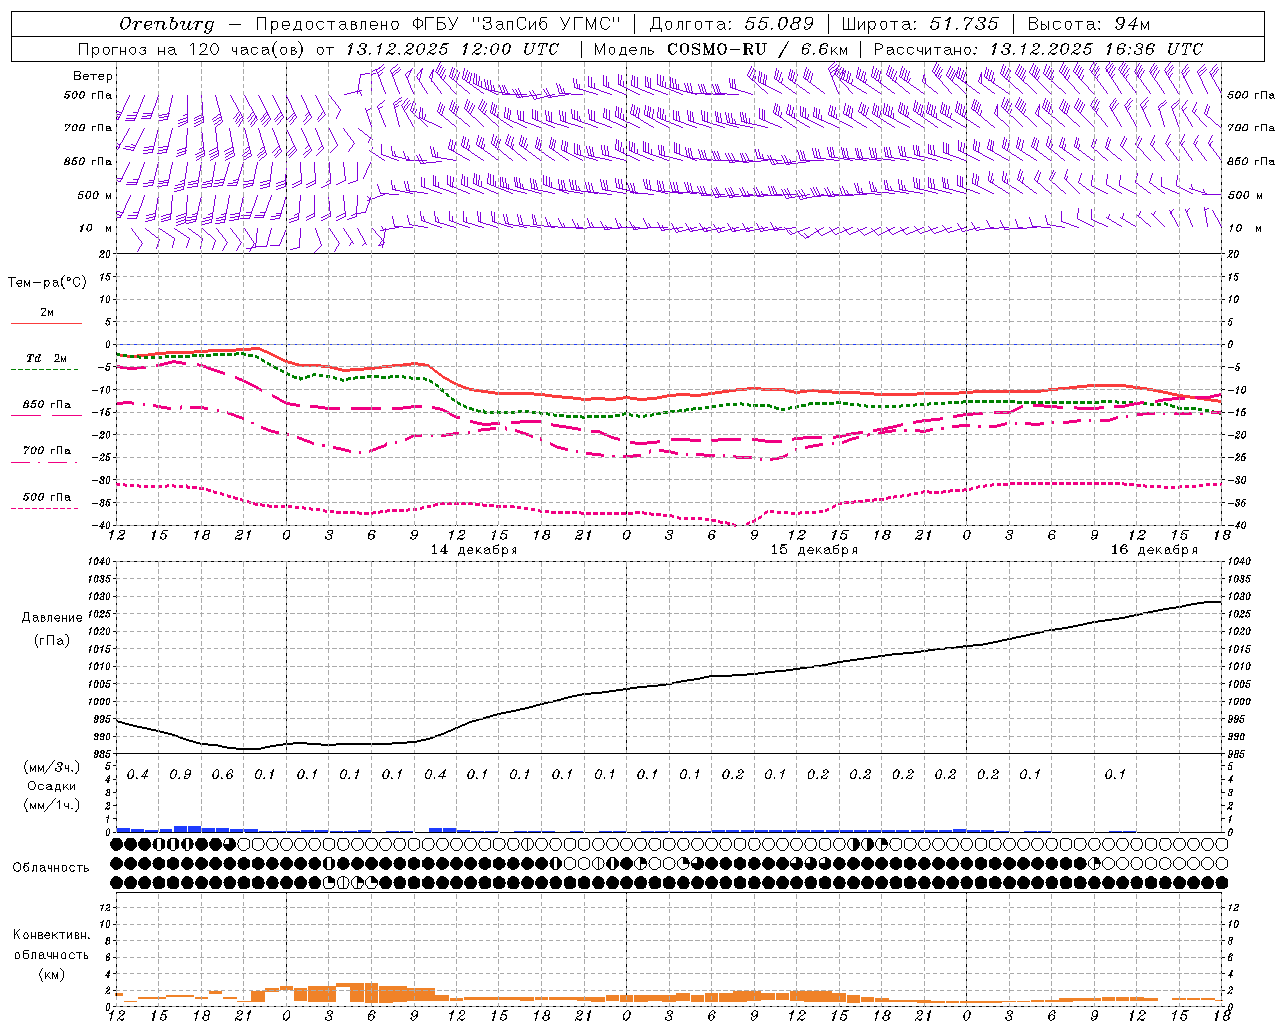Select the "850 гПа" temperature legend entry
Image resolution: width=1280 pixels, height=1024 pixels.
[x=47, y=405]
